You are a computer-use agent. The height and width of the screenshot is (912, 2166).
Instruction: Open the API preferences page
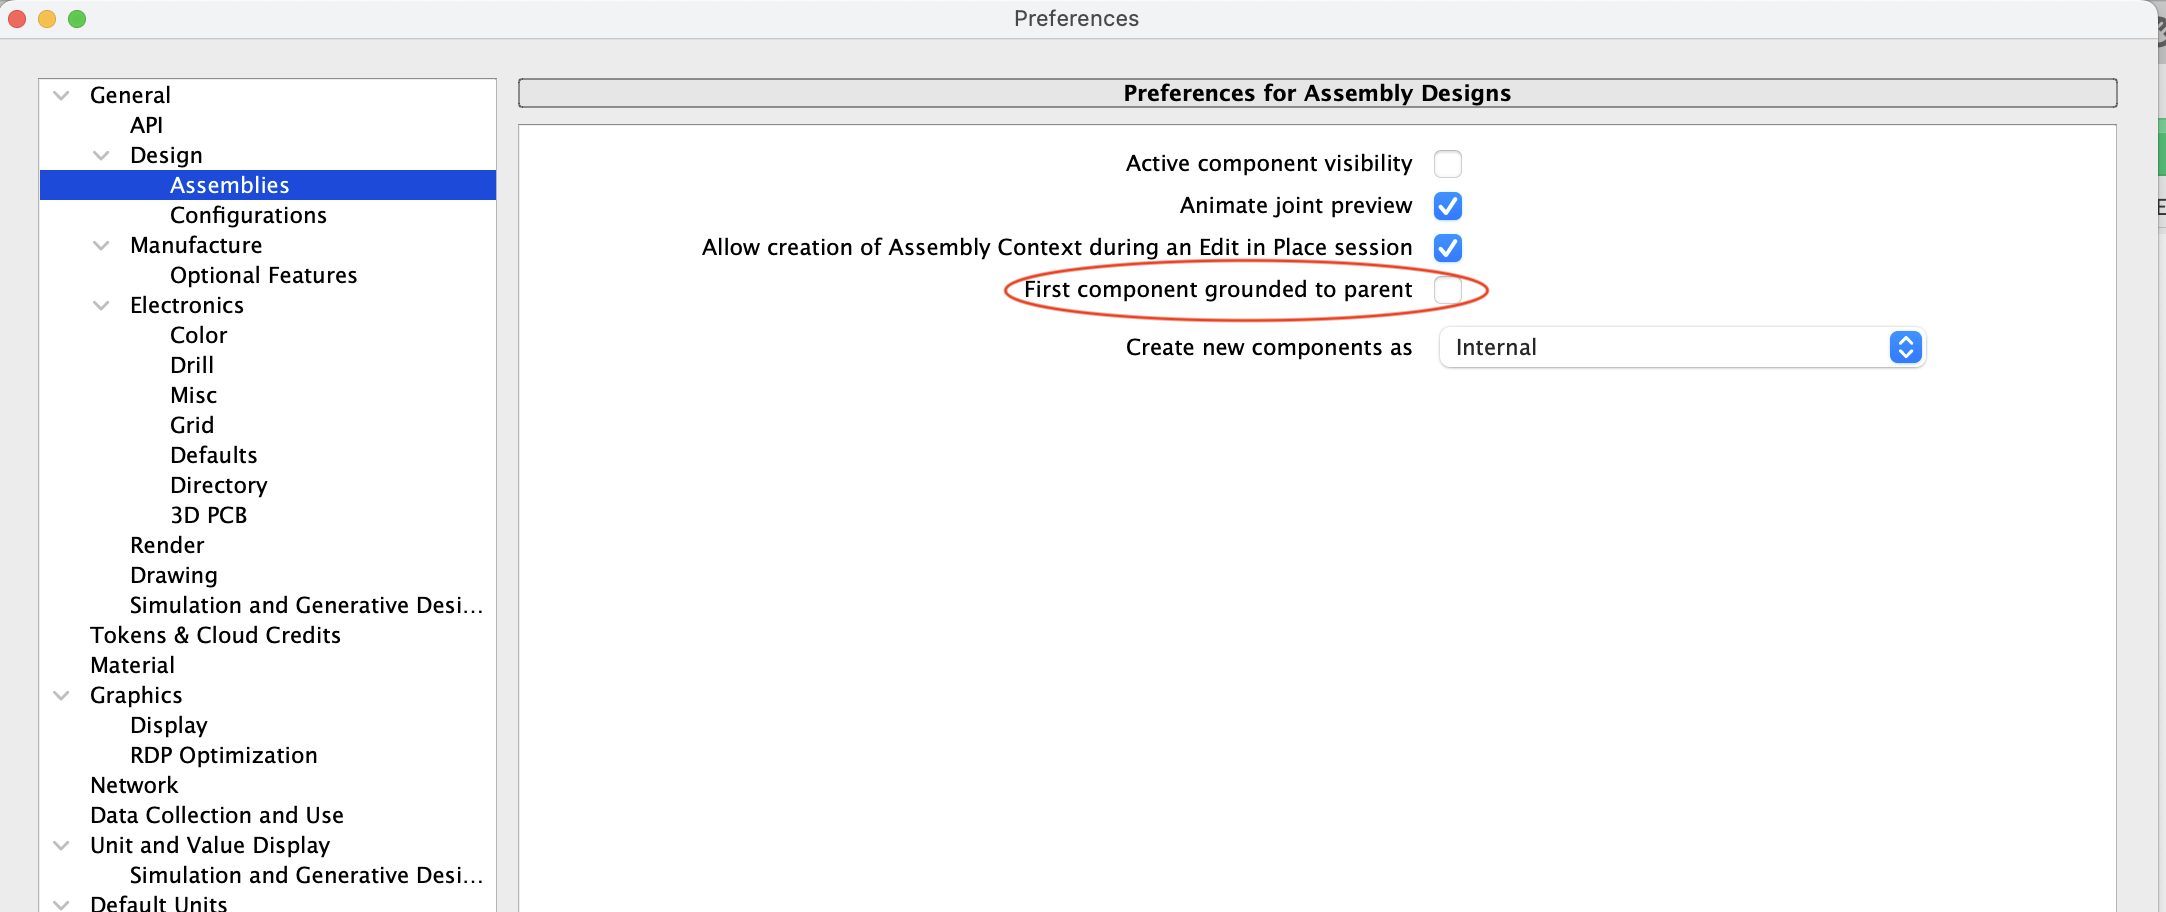(x=146, y=125)
